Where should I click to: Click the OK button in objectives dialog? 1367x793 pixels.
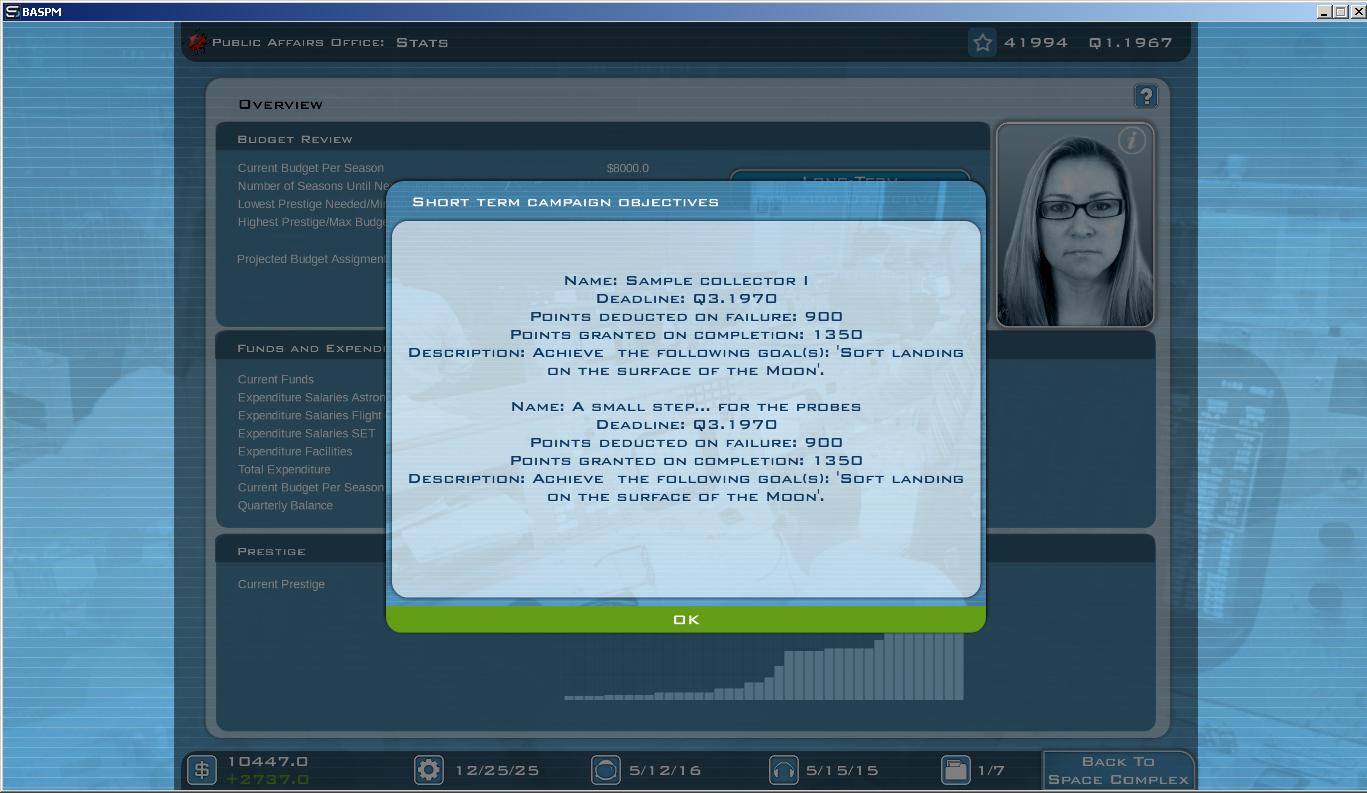pyautogui.click(x=686, y=620)
